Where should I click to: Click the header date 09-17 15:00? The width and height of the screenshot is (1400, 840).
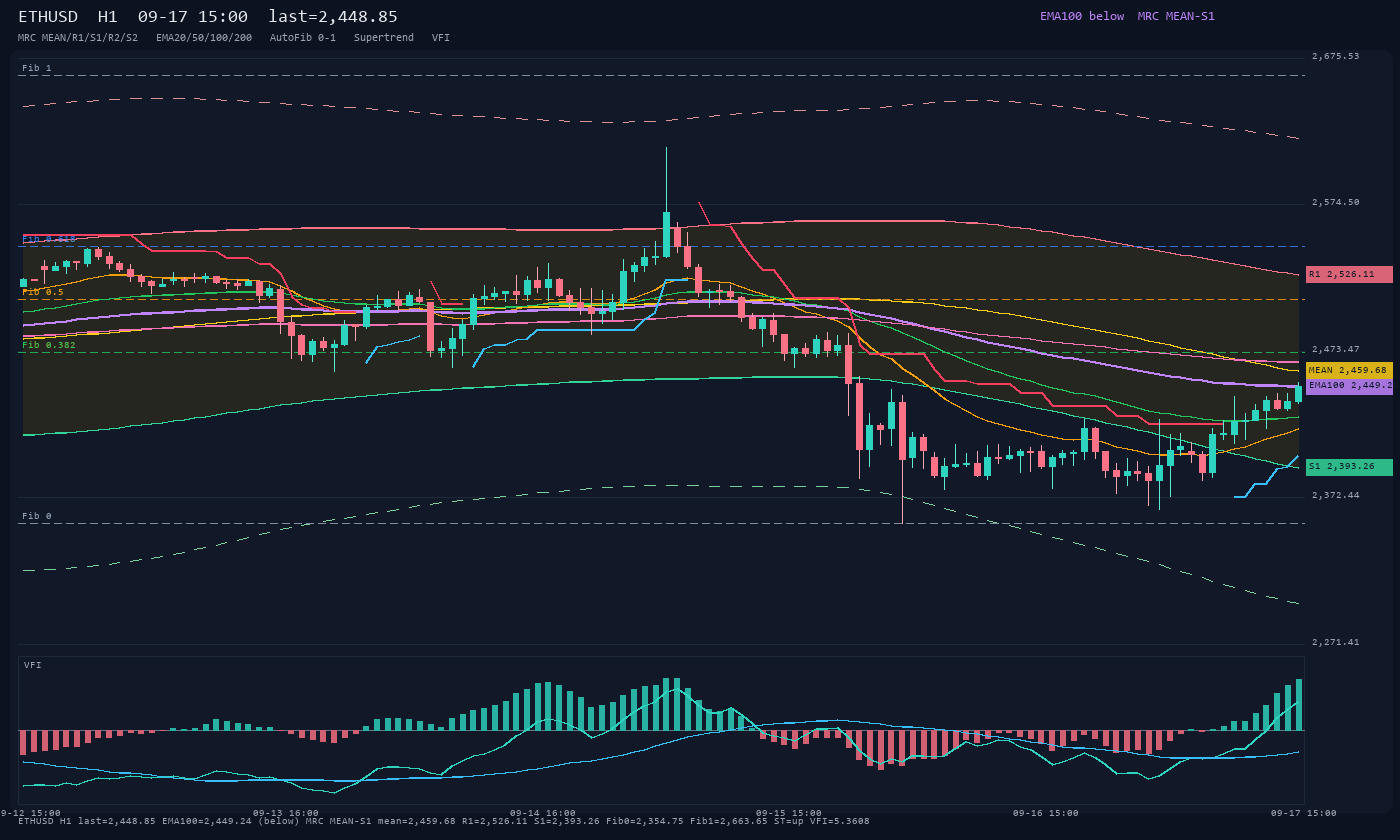point(193,17)
